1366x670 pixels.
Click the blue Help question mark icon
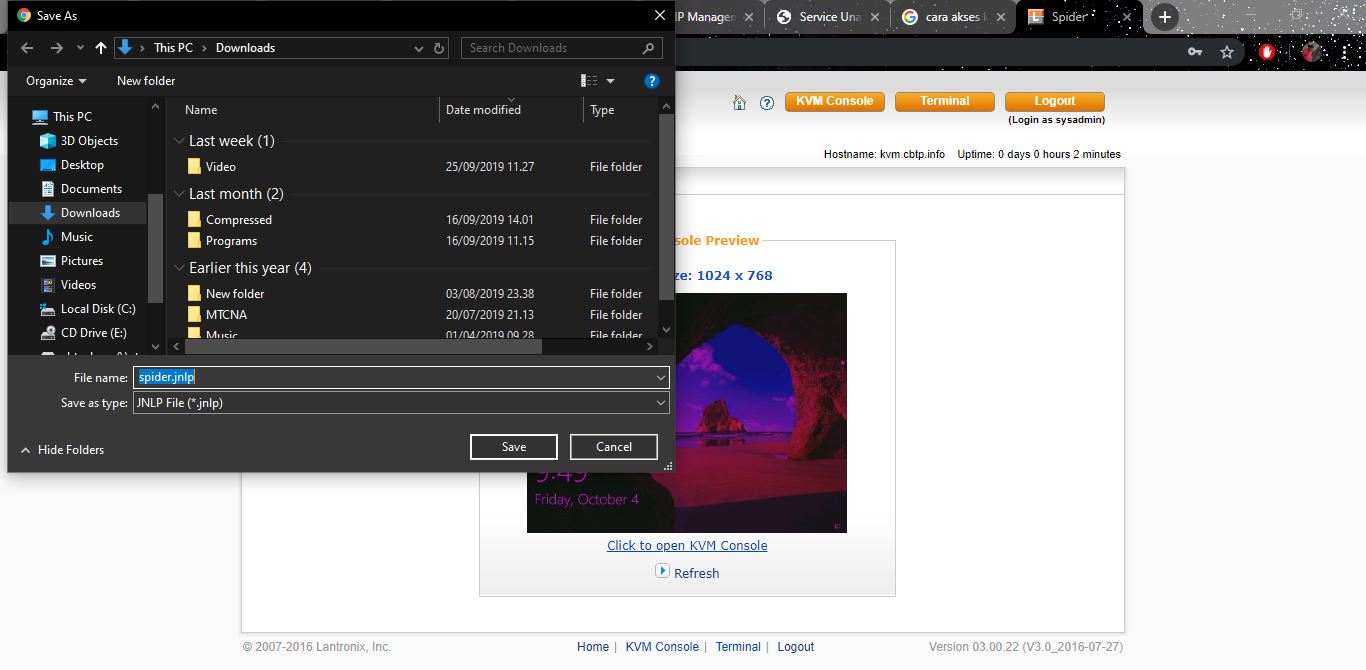pyautogui.click(x=651, y=81)
